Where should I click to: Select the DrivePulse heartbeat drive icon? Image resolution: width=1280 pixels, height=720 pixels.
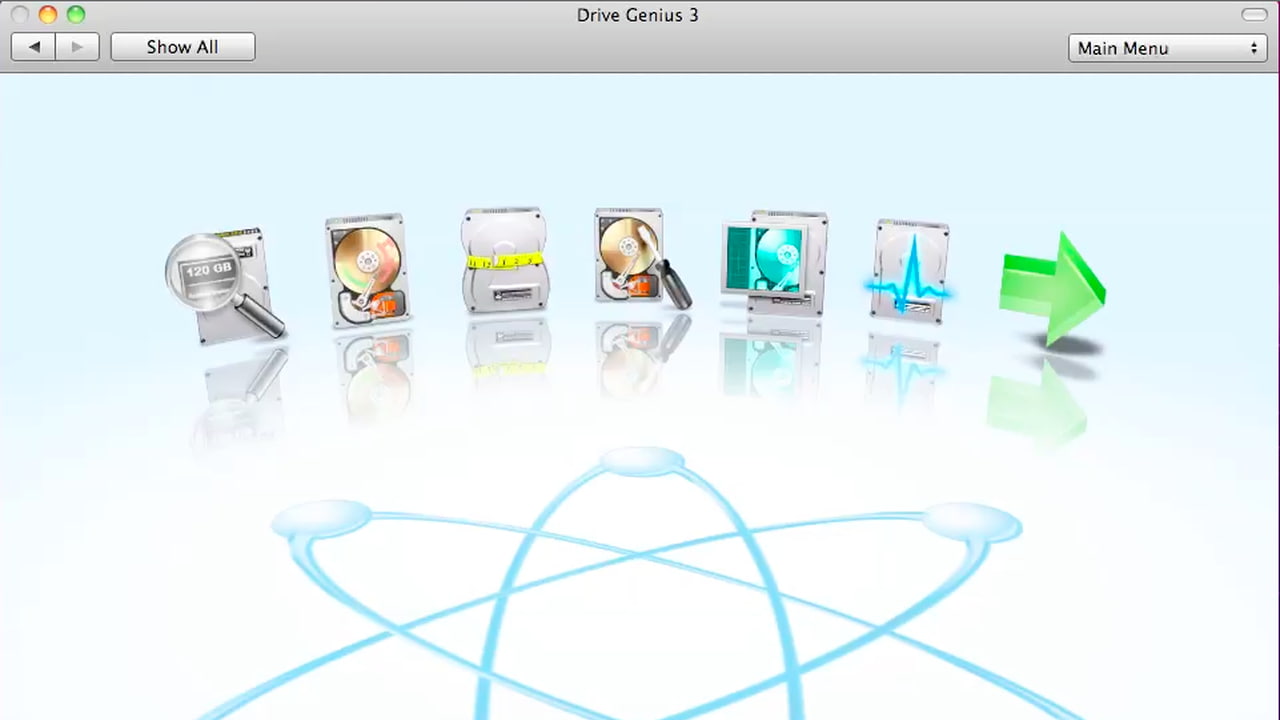pyautogui.click(x=908, y=272)
